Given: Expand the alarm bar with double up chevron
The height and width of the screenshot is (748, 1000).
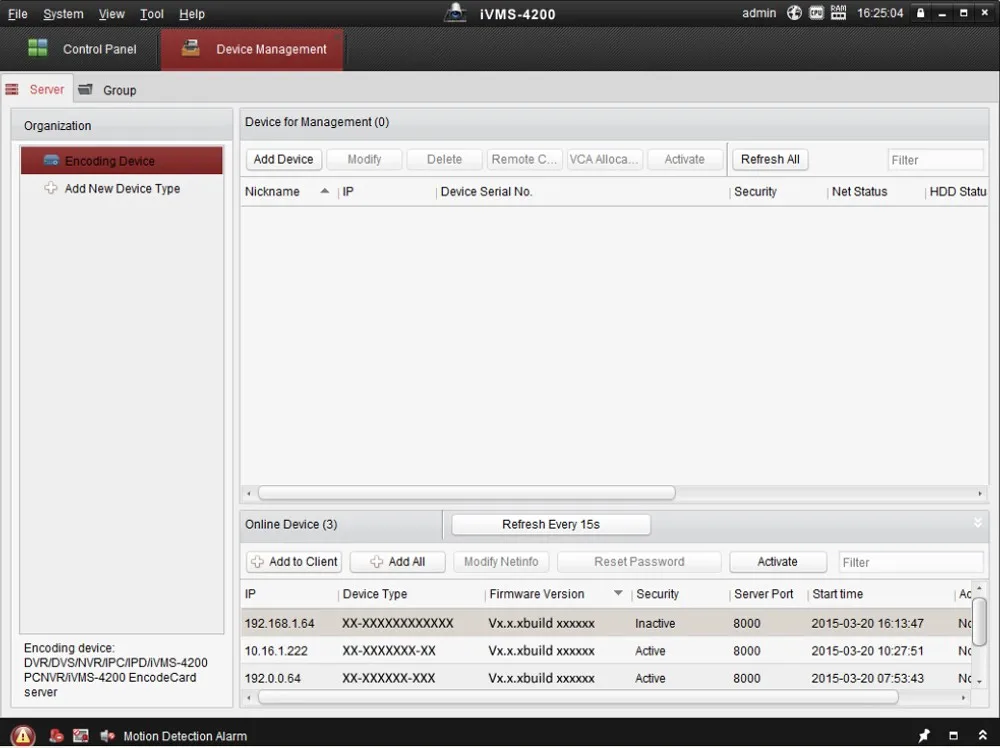Looking at the screenshot, I should point(982,736).
